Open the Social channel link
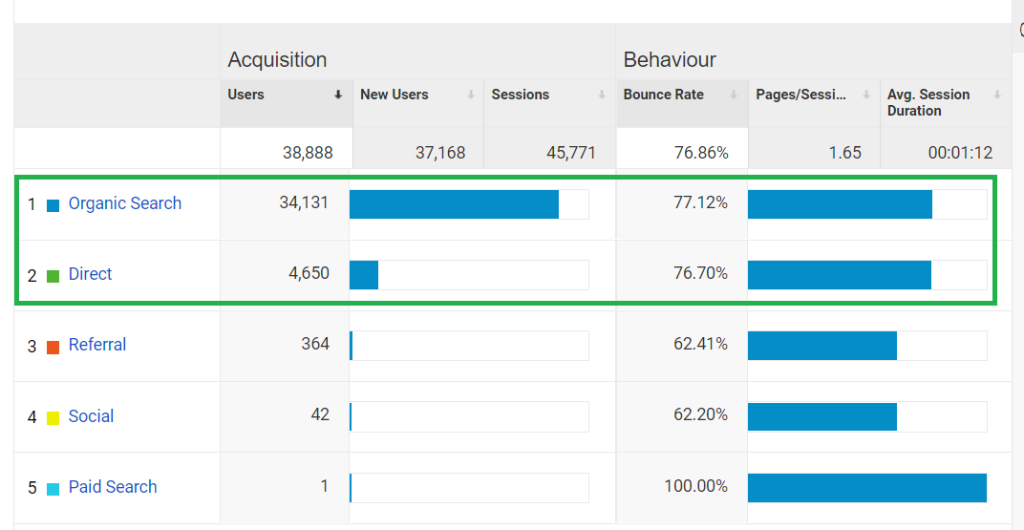The image size is (1024, 530). click(x=91, y=416)
